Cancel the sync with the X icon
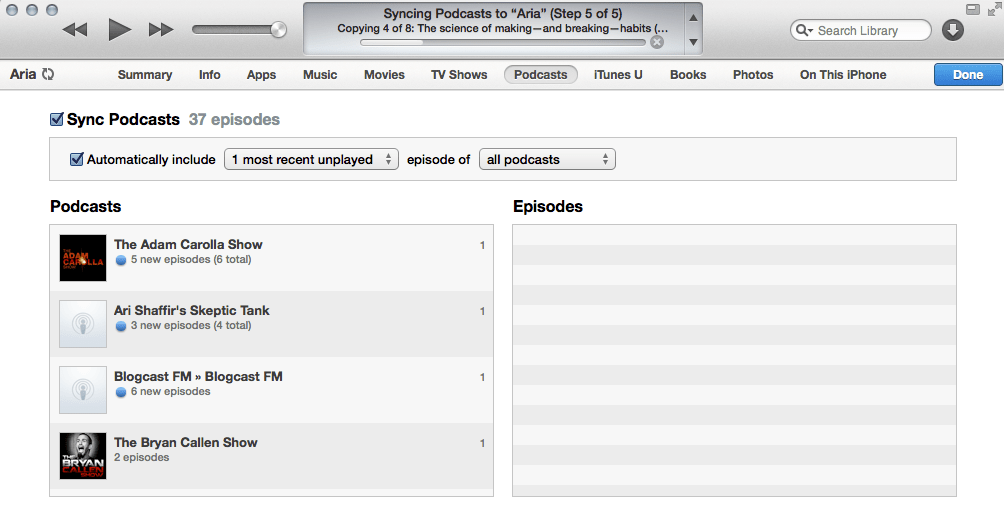Viewport: 1004px width, 514px height. (656, 42)
